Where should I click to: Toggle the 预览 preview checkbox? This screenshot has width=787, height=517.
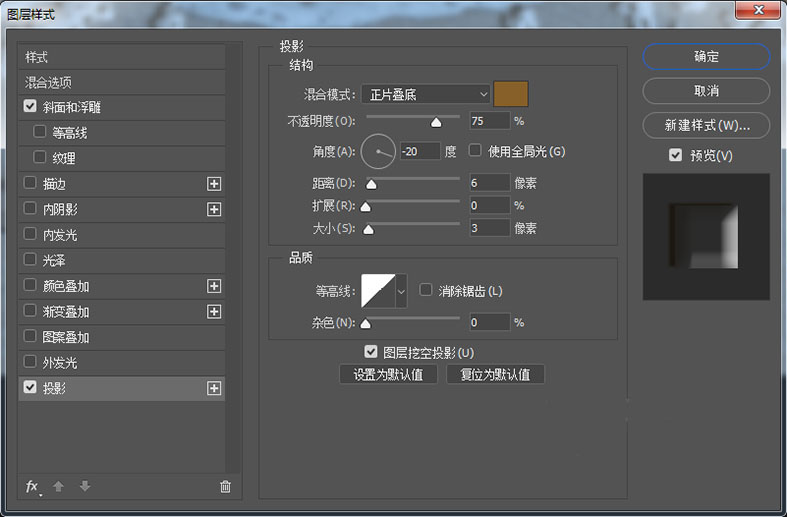(676, 155)
